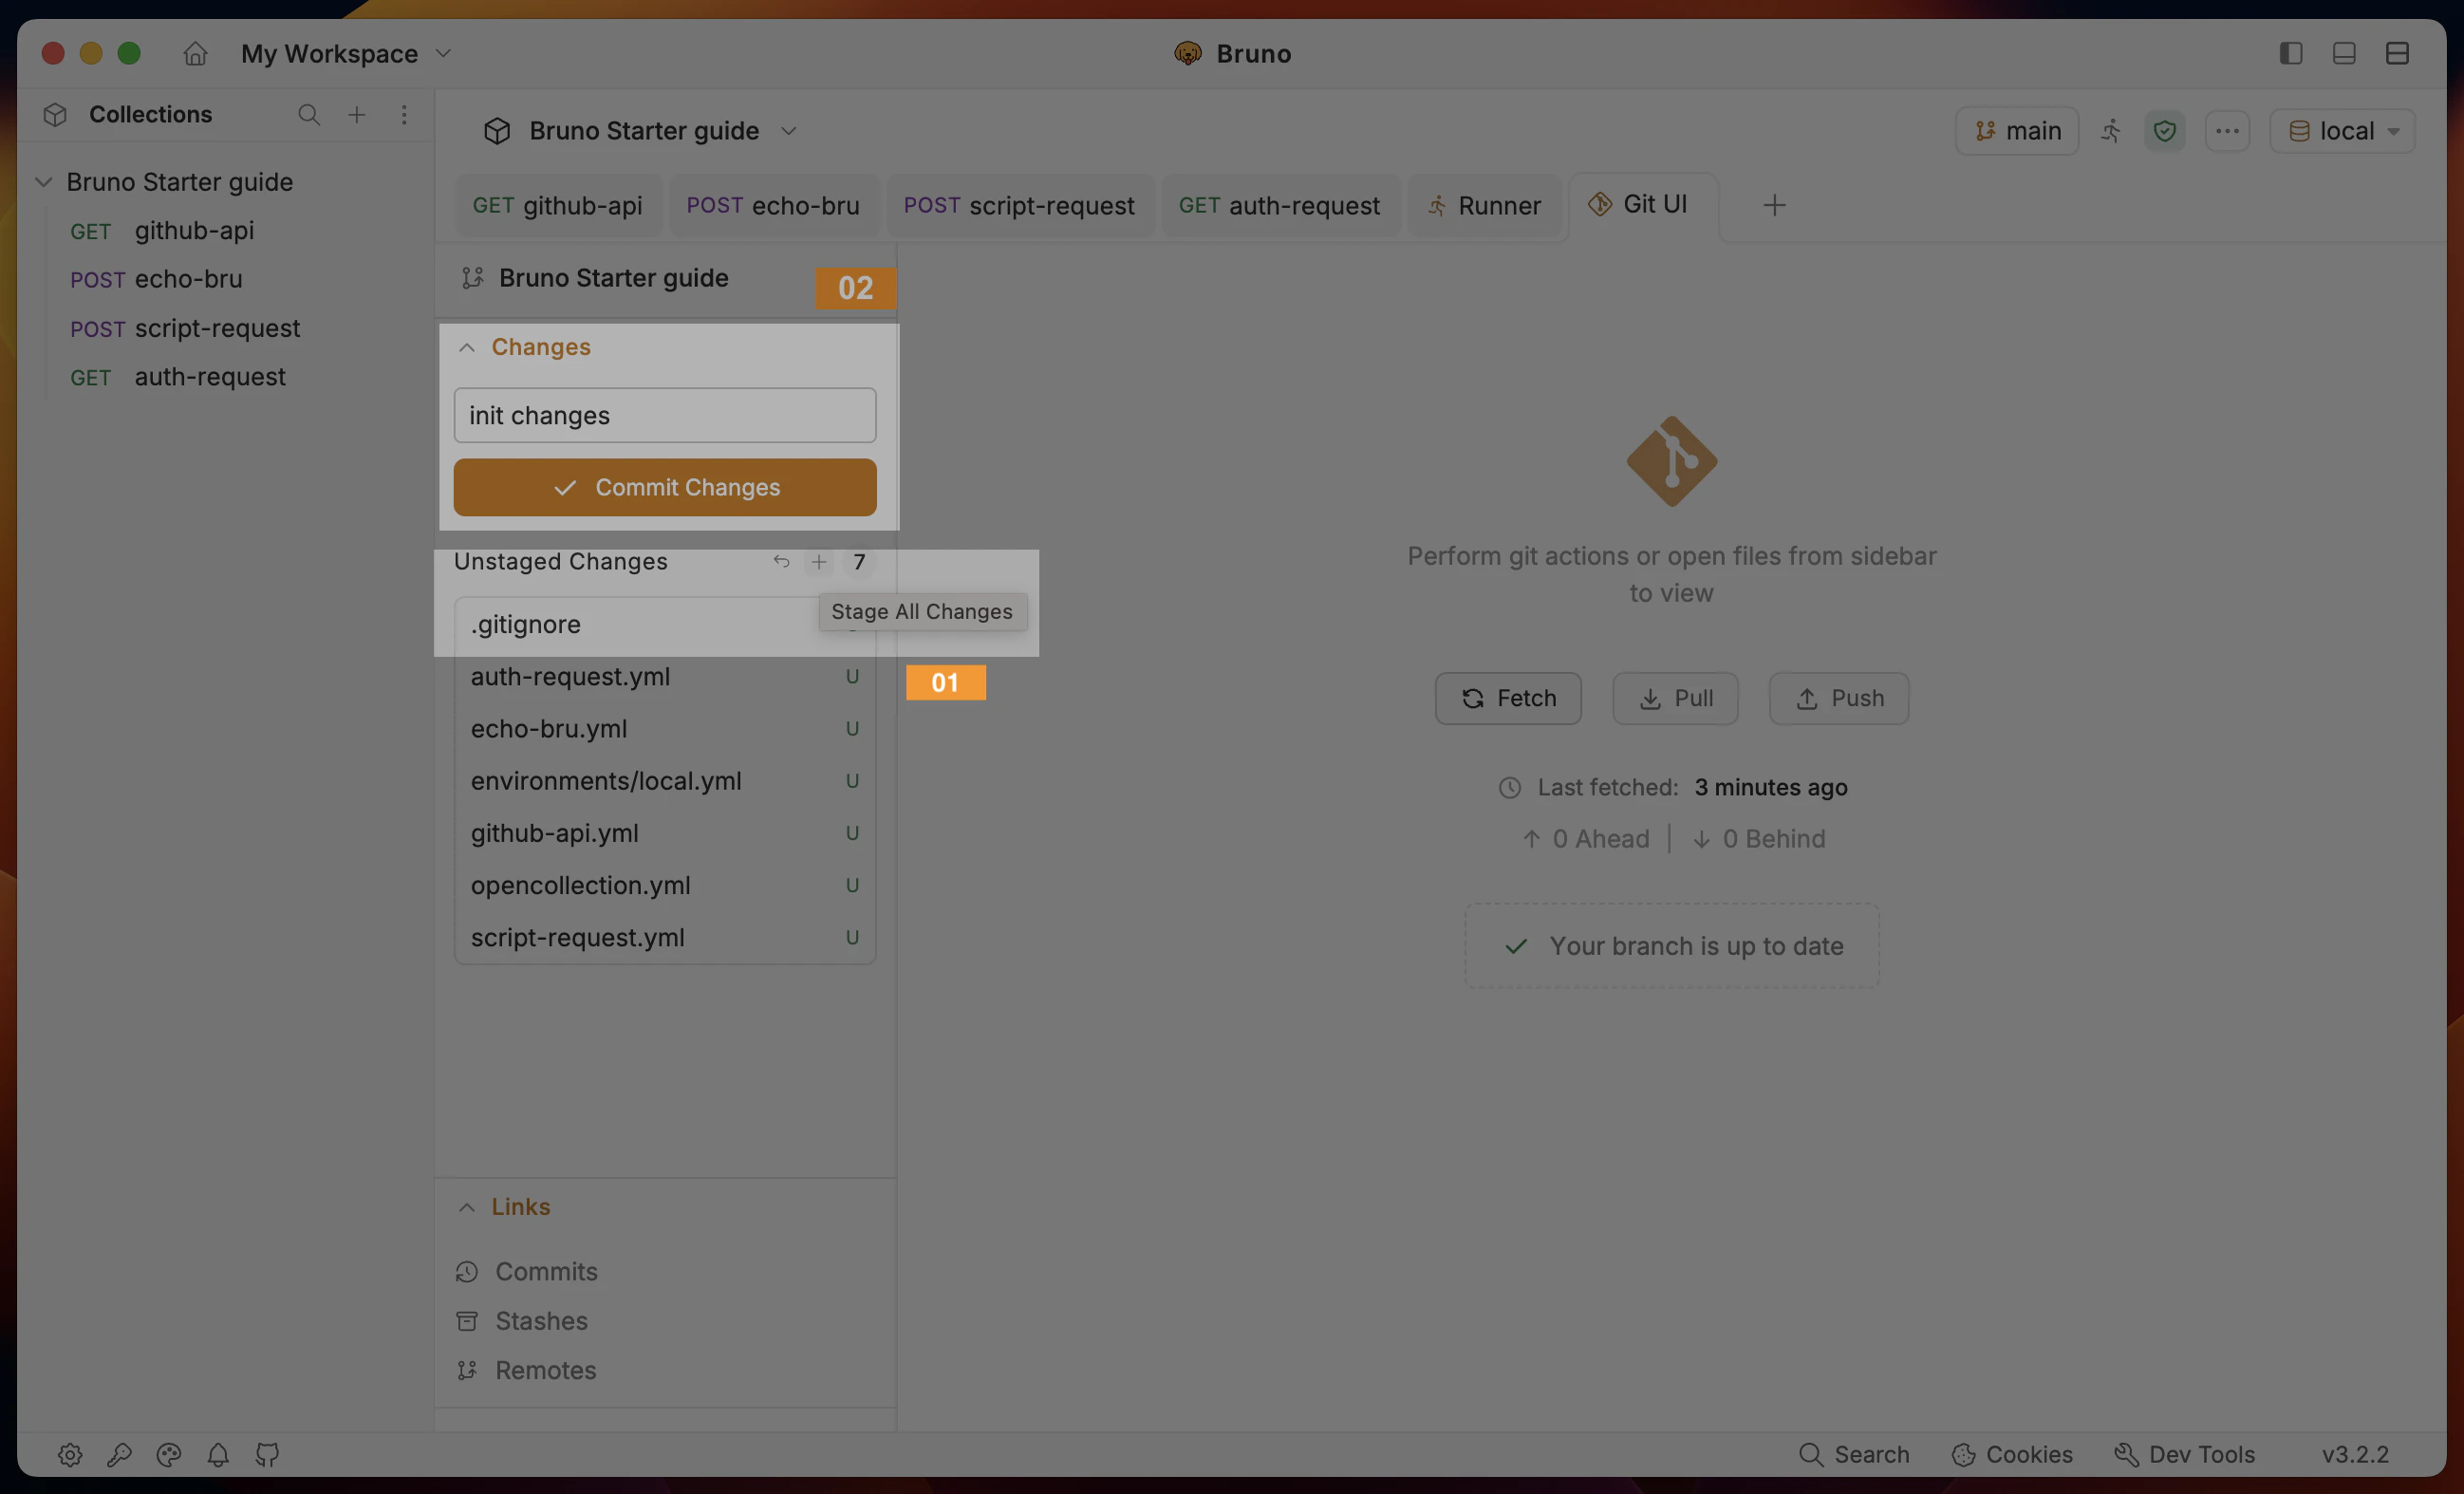Open the GitHub icon in status bar
The height and width of the screenshot is (1494, 2464).
pyautogui.click(x=267, y=1454)
